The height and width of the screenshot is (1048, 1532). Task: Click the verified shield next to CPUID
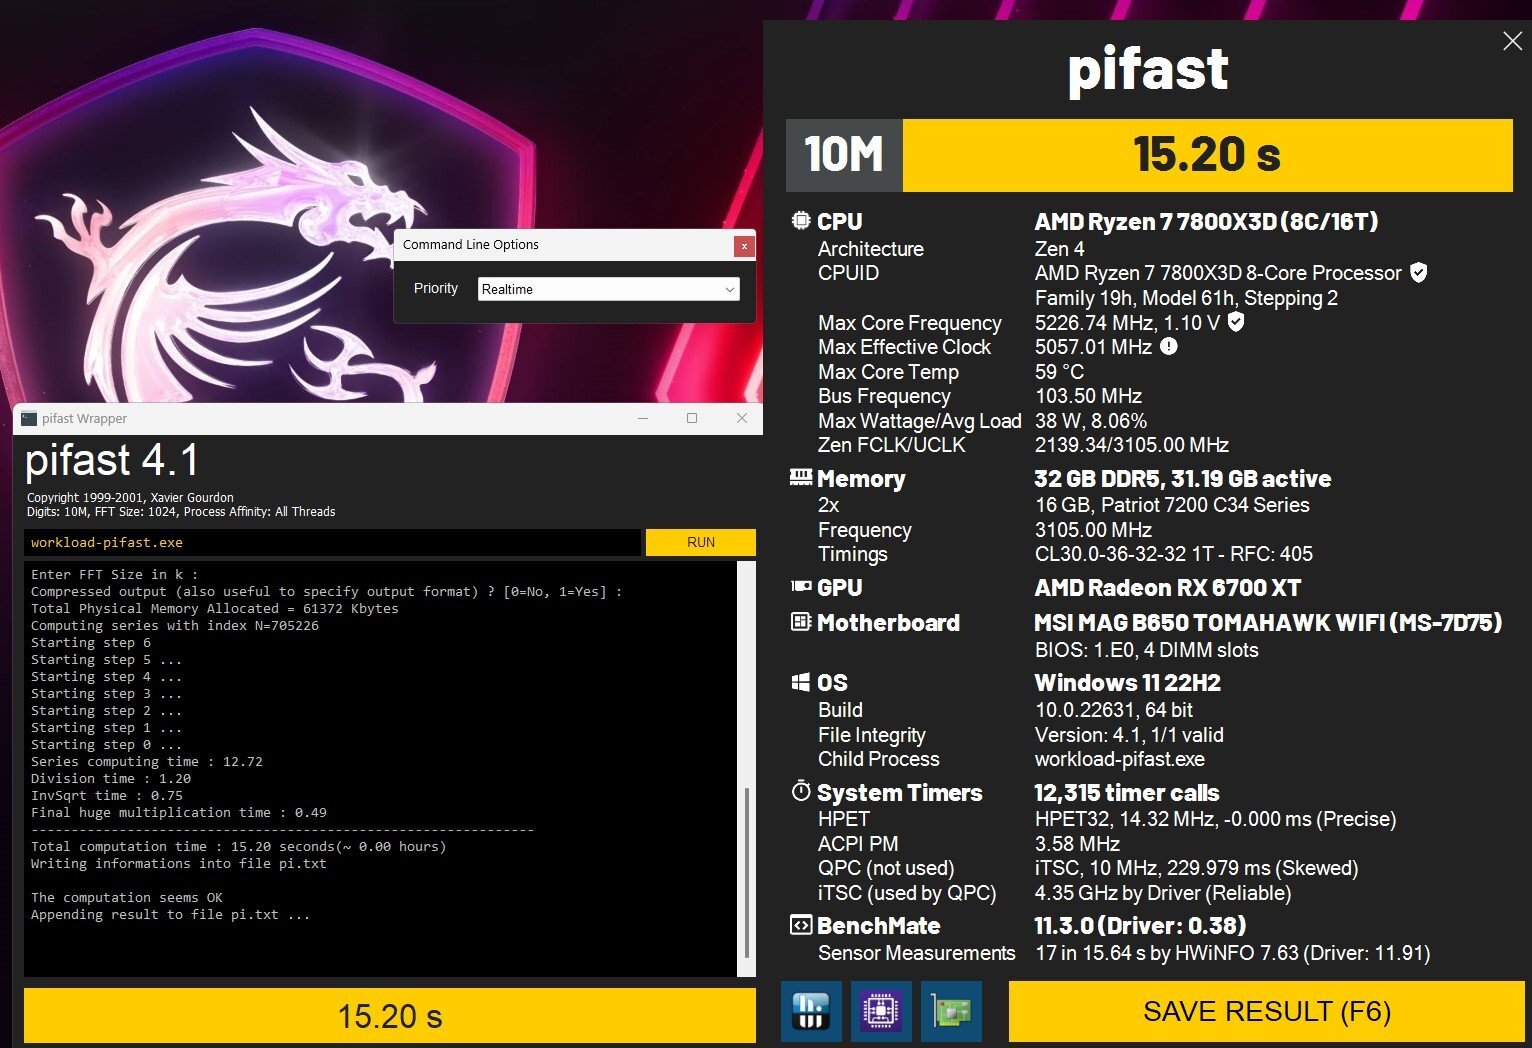(x=1418, y=272)
